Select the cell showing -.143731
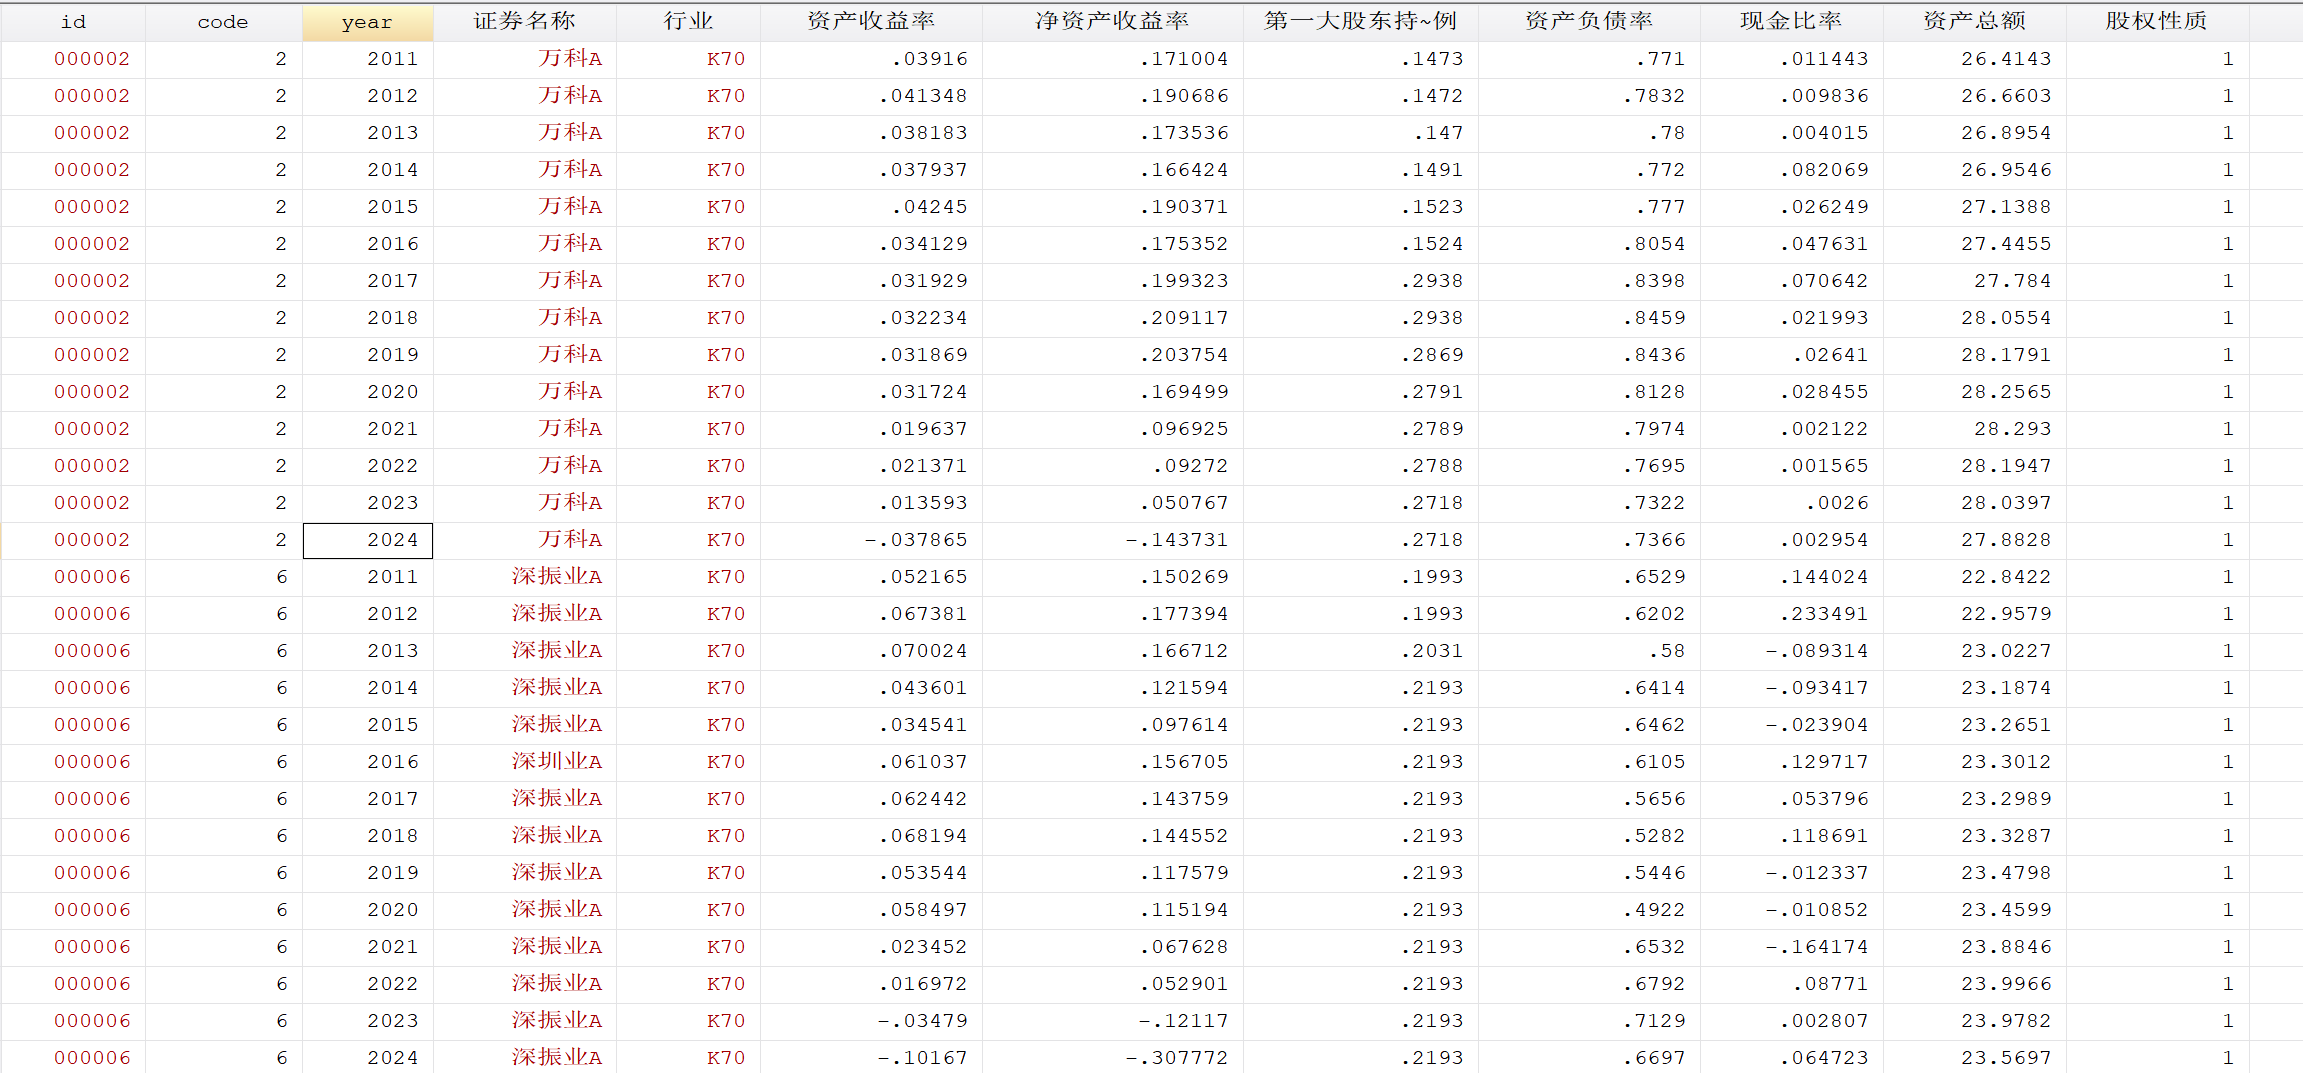 click(1112, 540)
